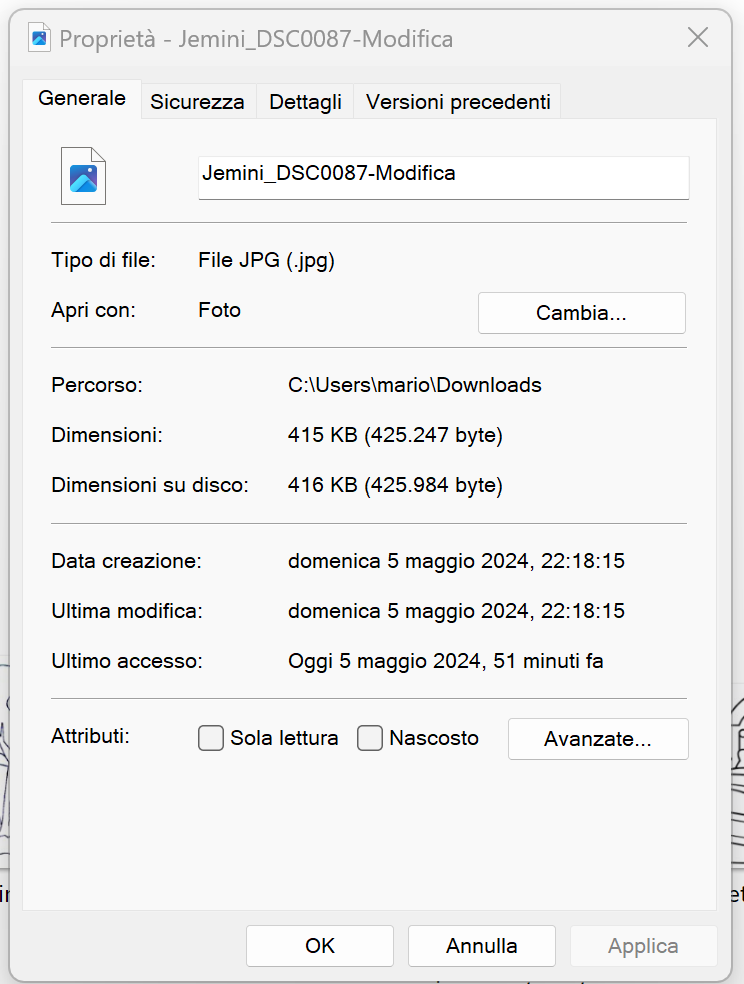Screen dimensions: 744x984
Task: Tick the Nascosto checkbox
Action: (x=370, y=738)
